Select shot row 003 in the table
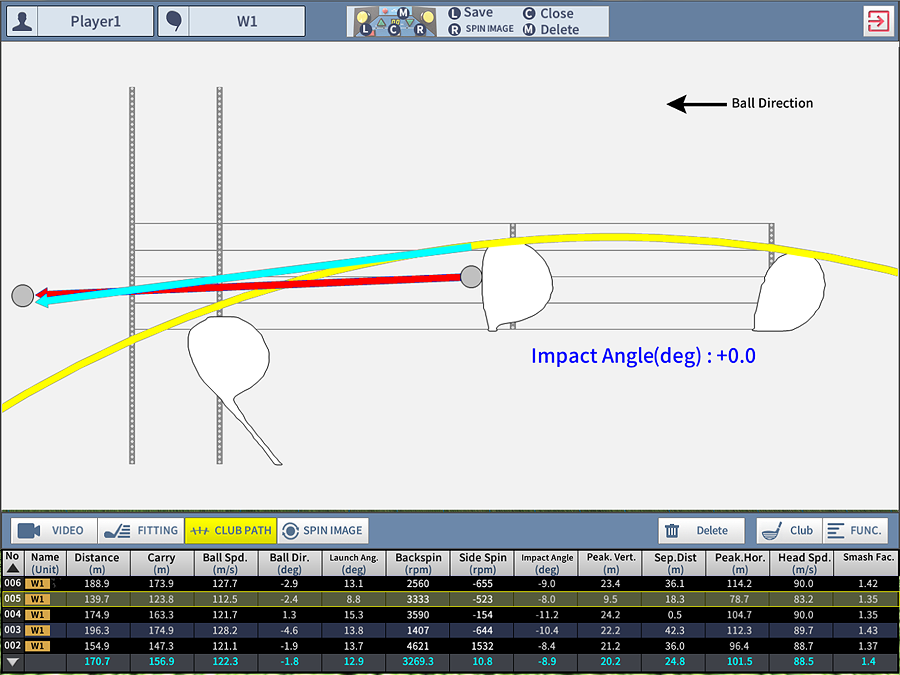The height and width of the screenshot is (675, 900). [450, 630]
